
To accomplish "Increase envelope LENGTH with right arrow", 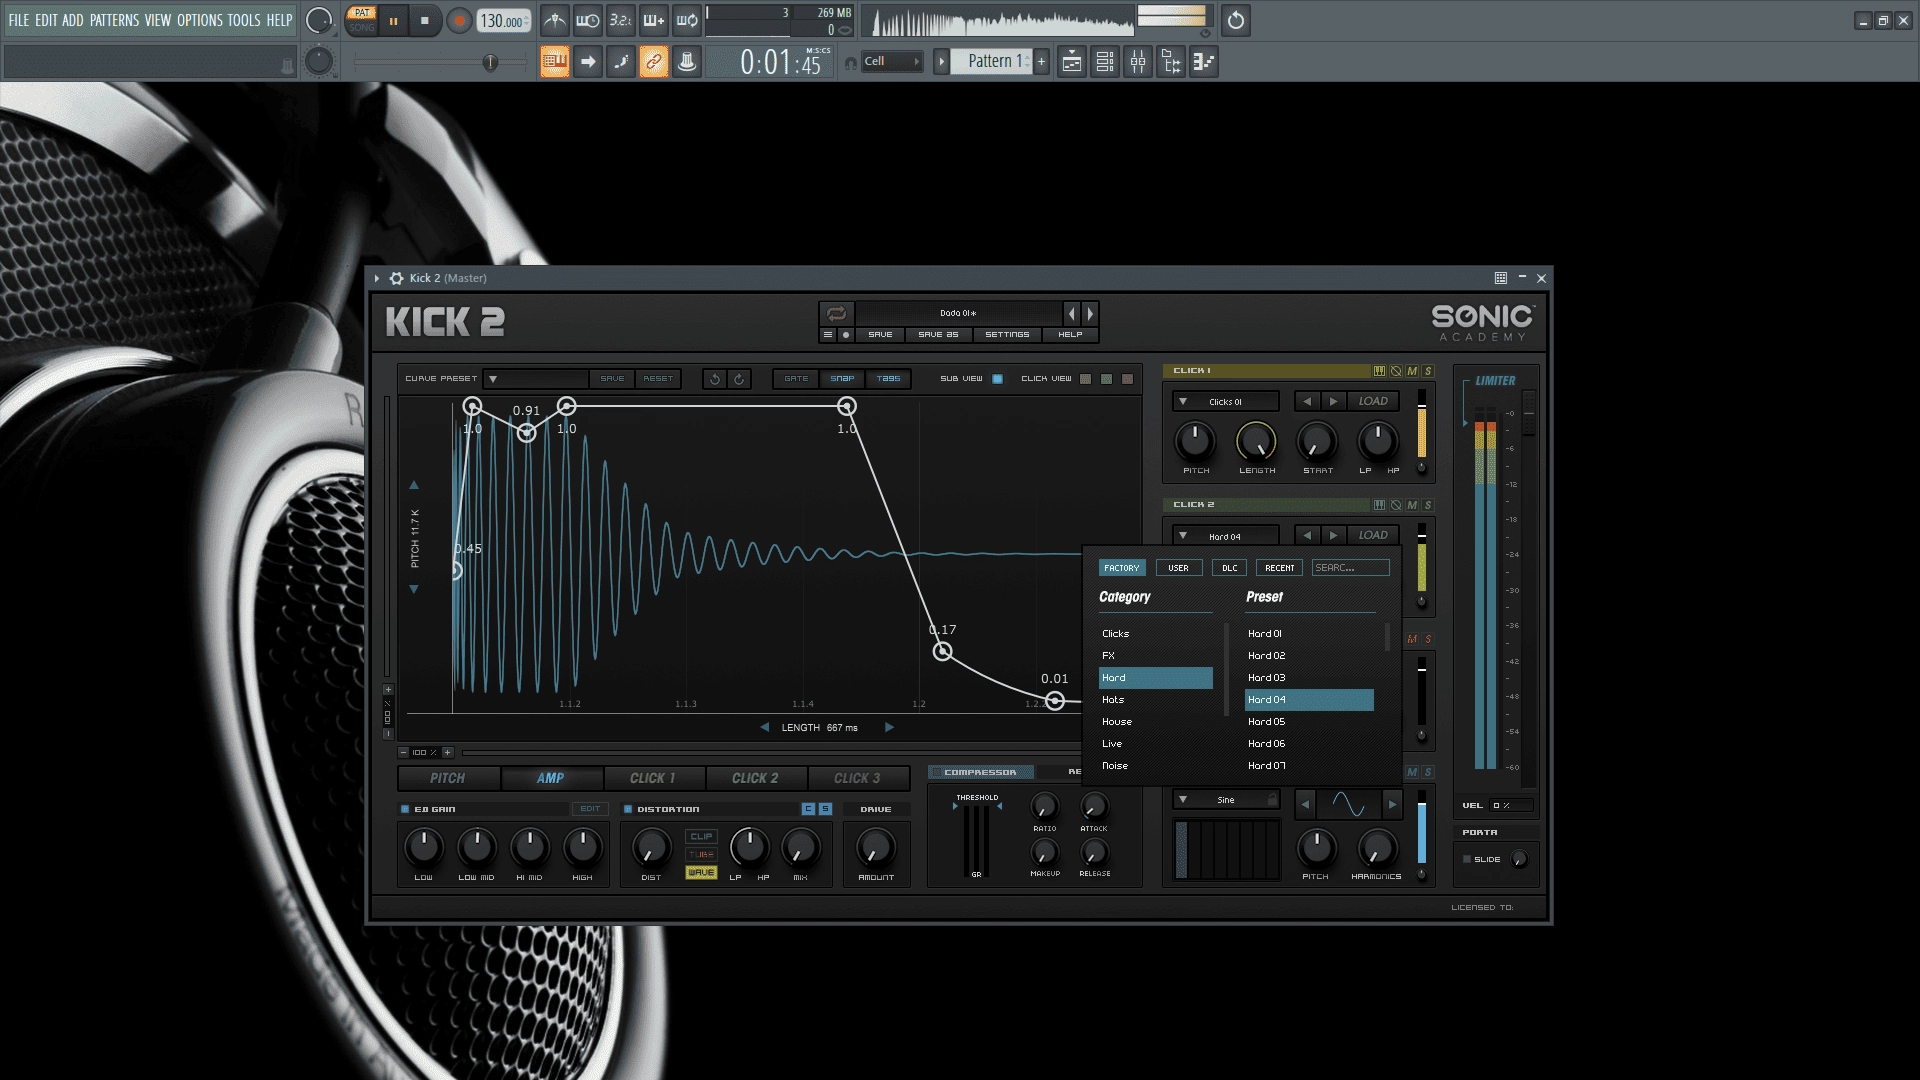I will click(888, 728).
